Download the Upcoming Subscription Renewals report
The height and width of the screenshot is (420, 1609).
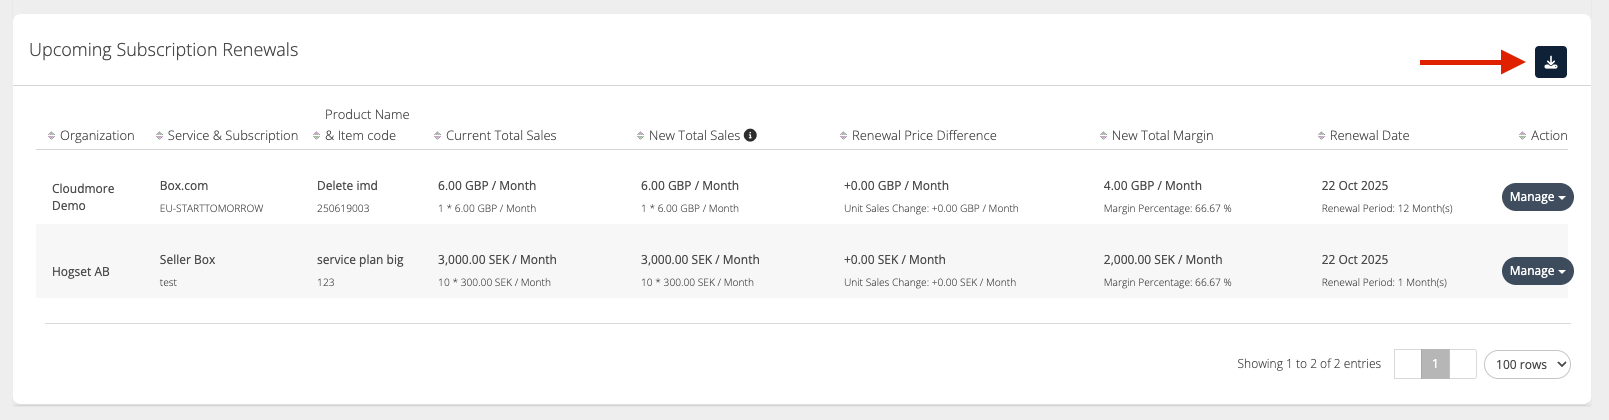coord(1550,62)
